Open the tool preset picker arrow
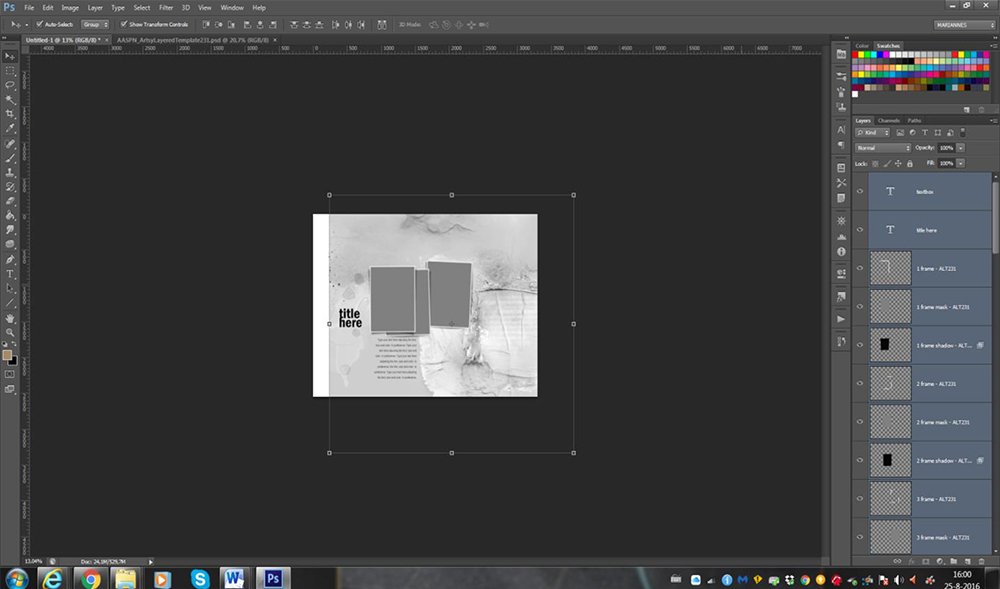1000x589 pixels. point(26,24)
